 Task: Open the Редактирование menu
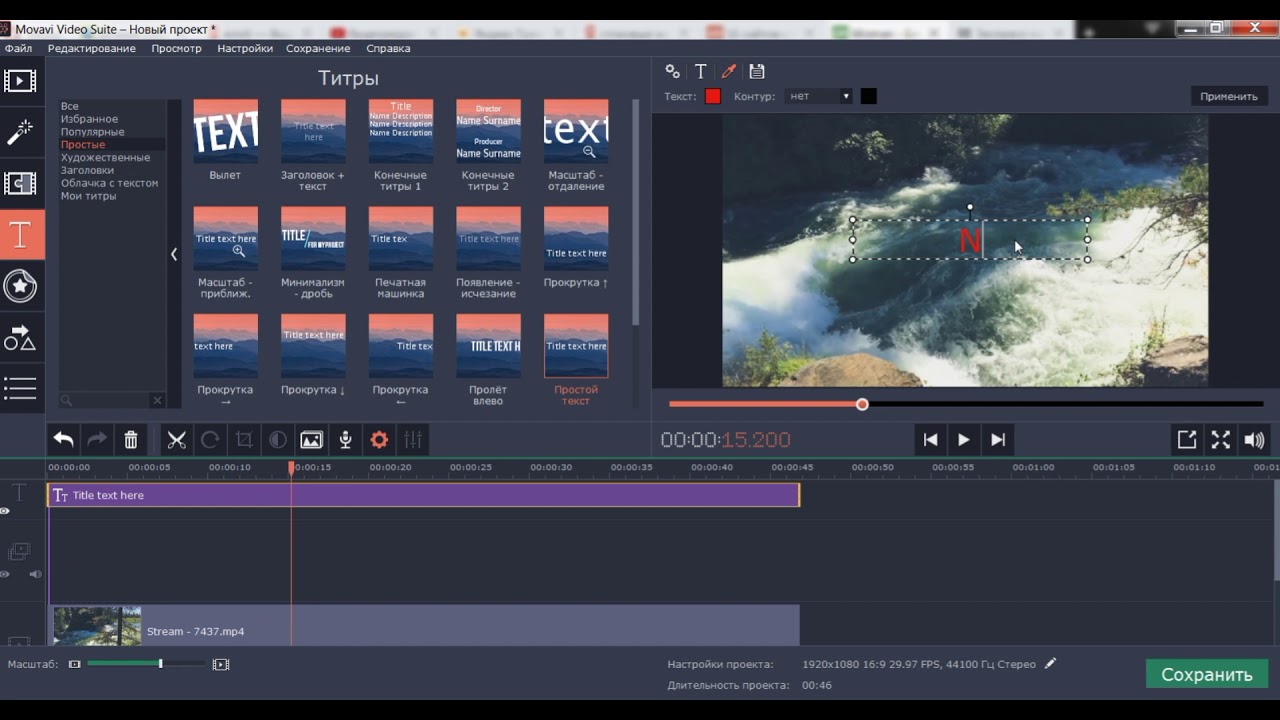[92, 48]
